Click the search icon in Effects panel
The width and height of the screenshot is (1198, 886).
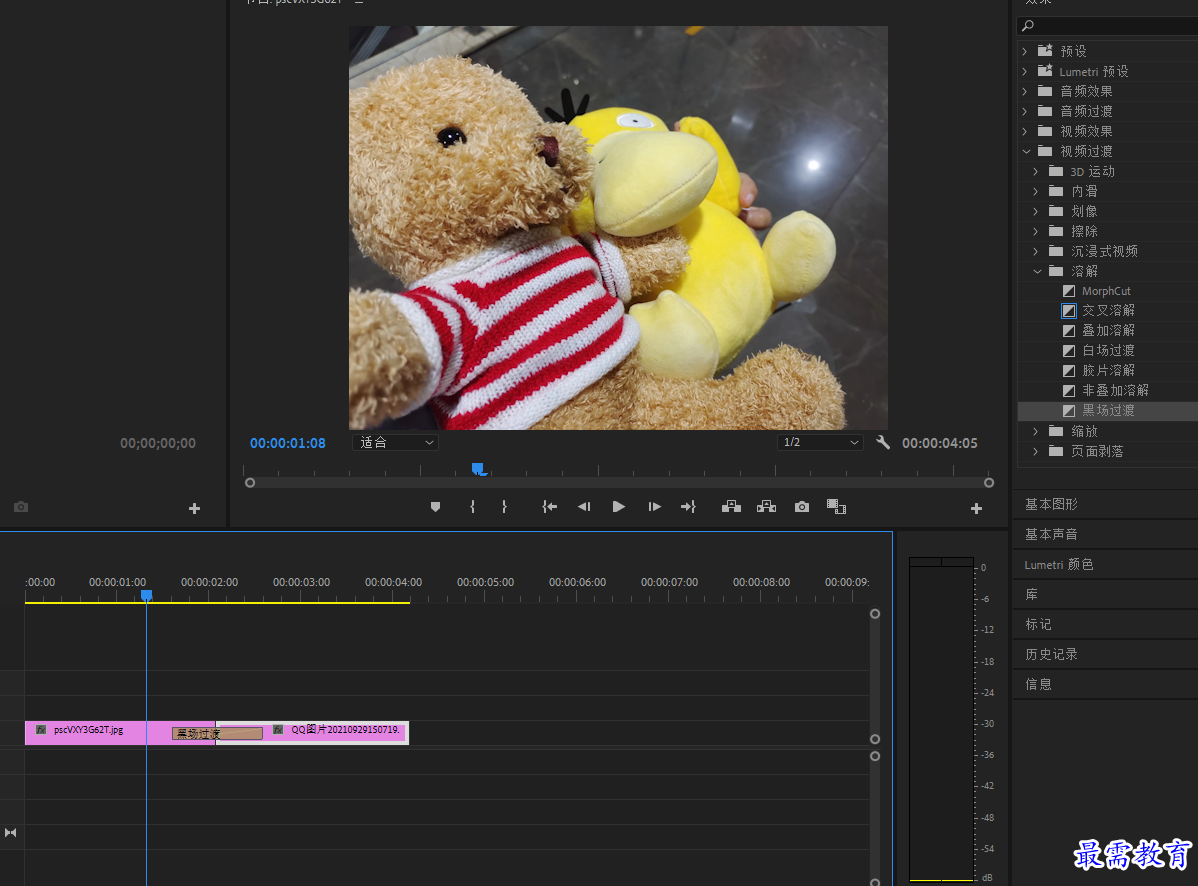1028,26
